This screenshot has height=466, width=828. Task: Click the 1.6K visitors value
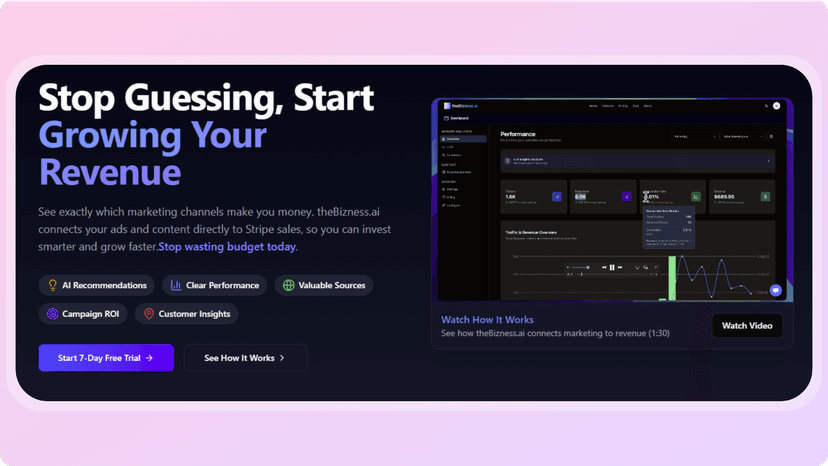tap(511, 197)
